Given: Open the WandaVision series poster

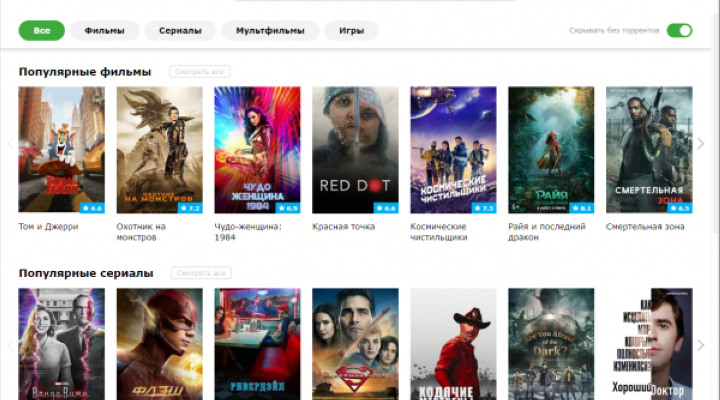Looking at the screenshot, I should click(62, 344).
